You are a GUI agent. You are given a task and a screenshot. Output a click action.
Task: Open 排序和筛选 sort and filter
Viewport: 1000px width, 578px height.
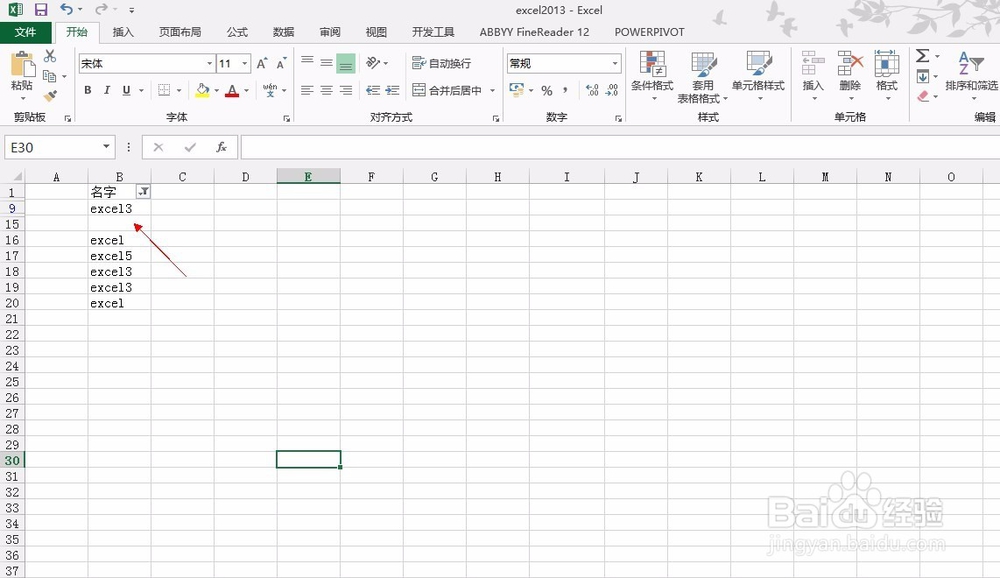[971, 77]
